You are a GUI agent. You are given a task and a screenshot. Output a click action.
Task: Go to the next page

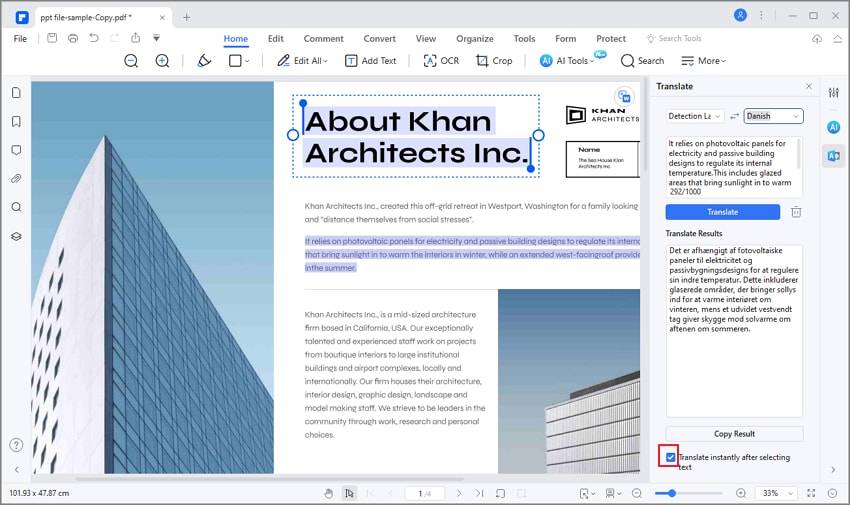coord(459,493)
